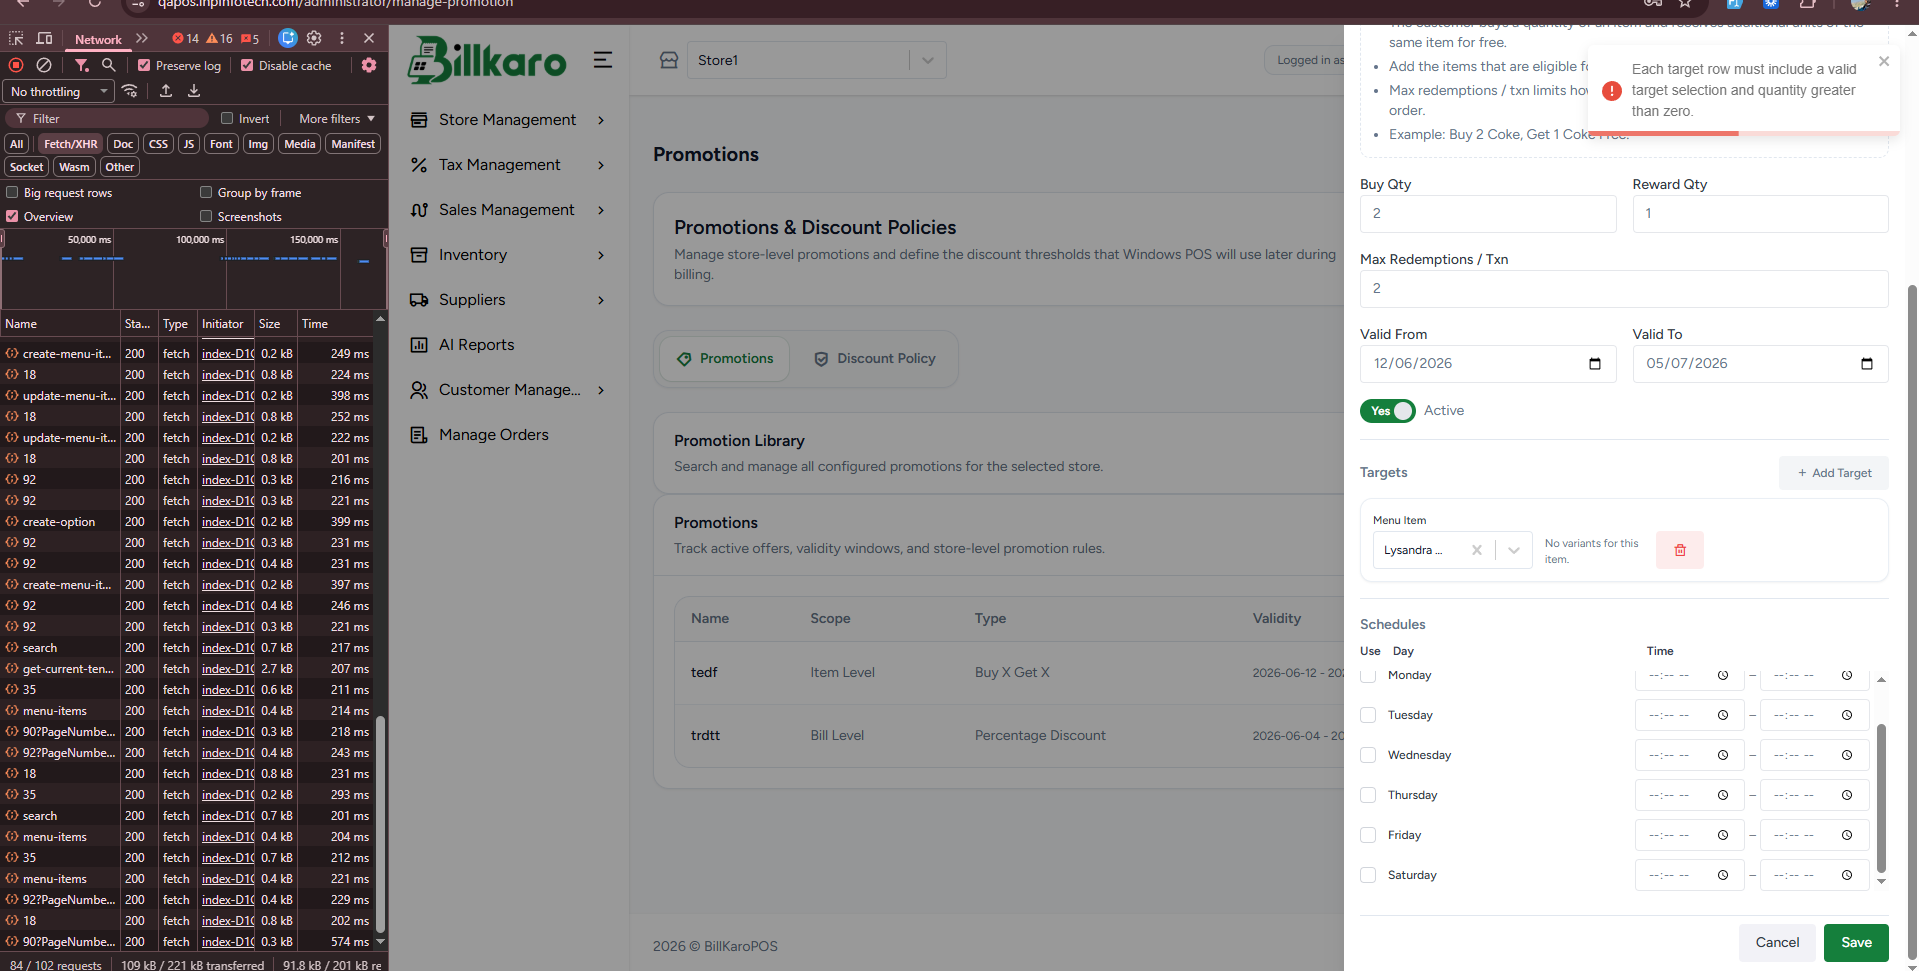This screenshot has width=1919, height=971.
Task: Expand Sales Management submenu chevron
Action: coord(601,210)
